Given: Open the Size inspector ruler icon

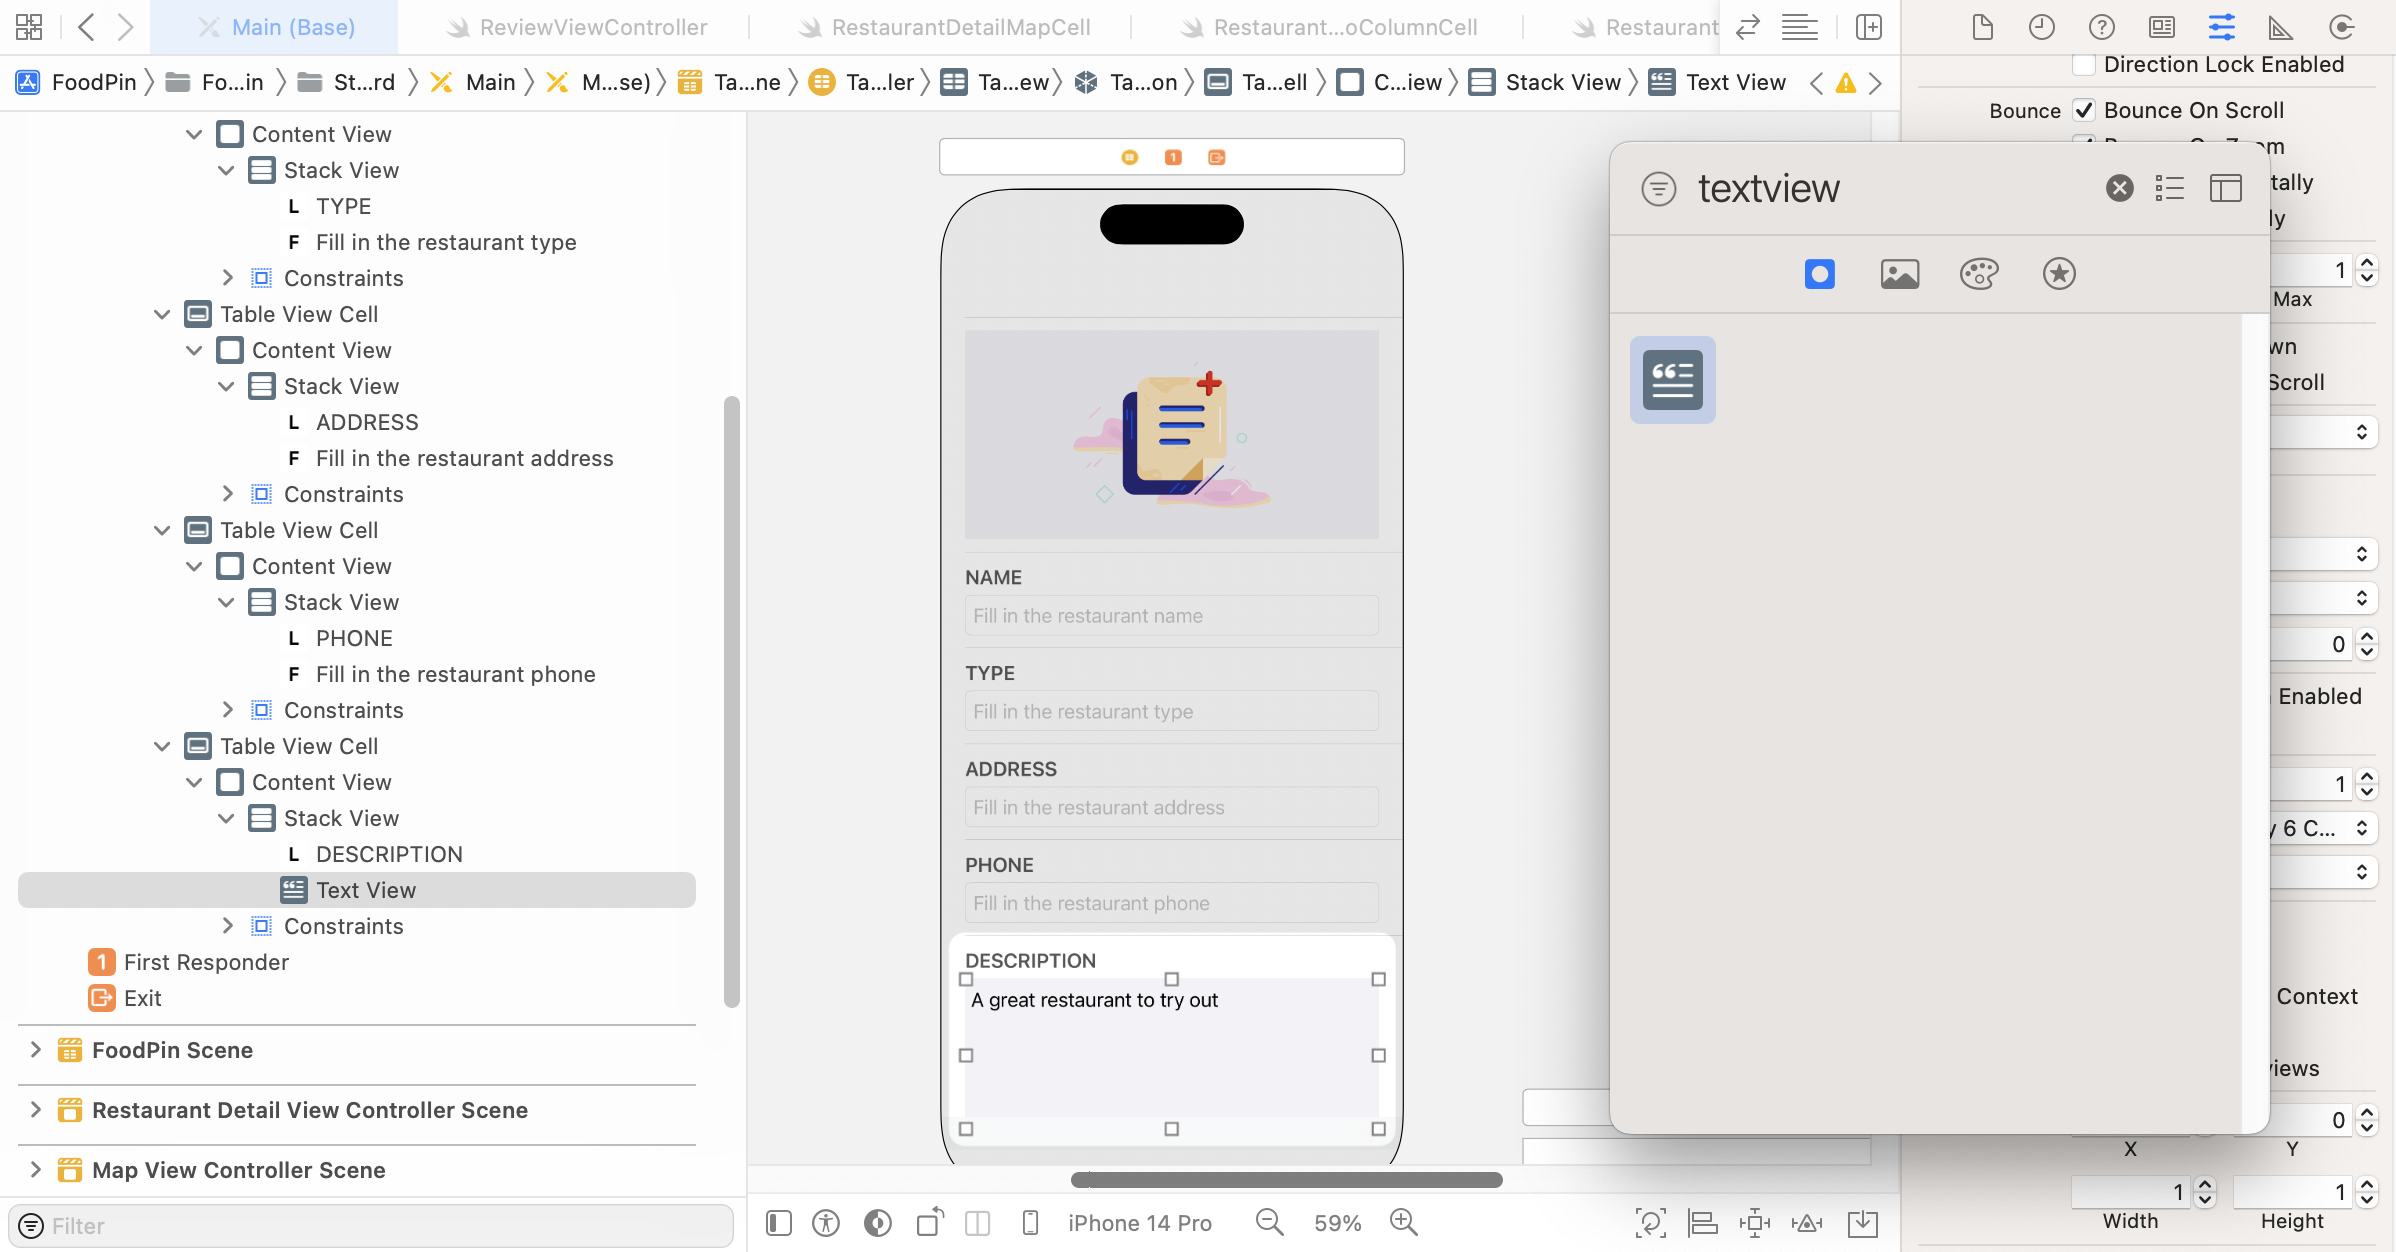Looking at the screenshot, I should [x=2281, y=27].
